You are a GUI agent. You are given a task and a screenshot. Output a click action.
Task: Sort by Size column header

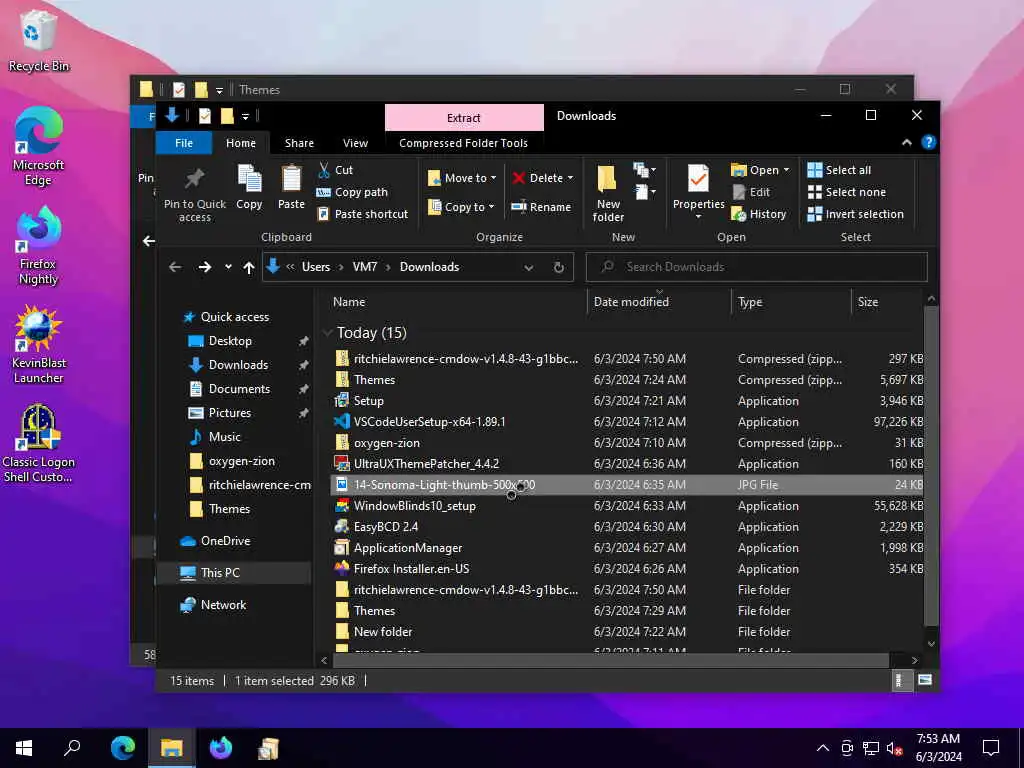point(887,302)
